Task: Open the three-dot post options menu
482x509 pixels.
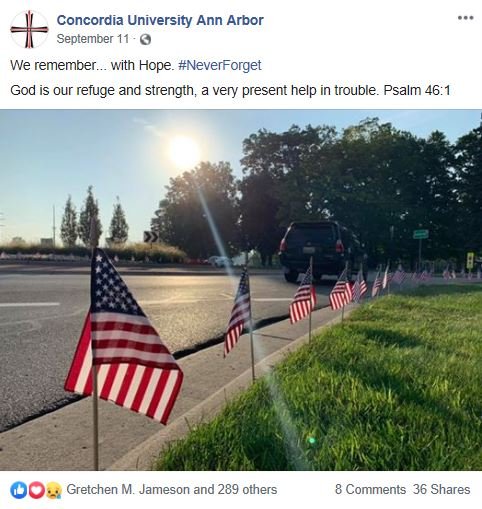Action: click(x=465, y=18)
